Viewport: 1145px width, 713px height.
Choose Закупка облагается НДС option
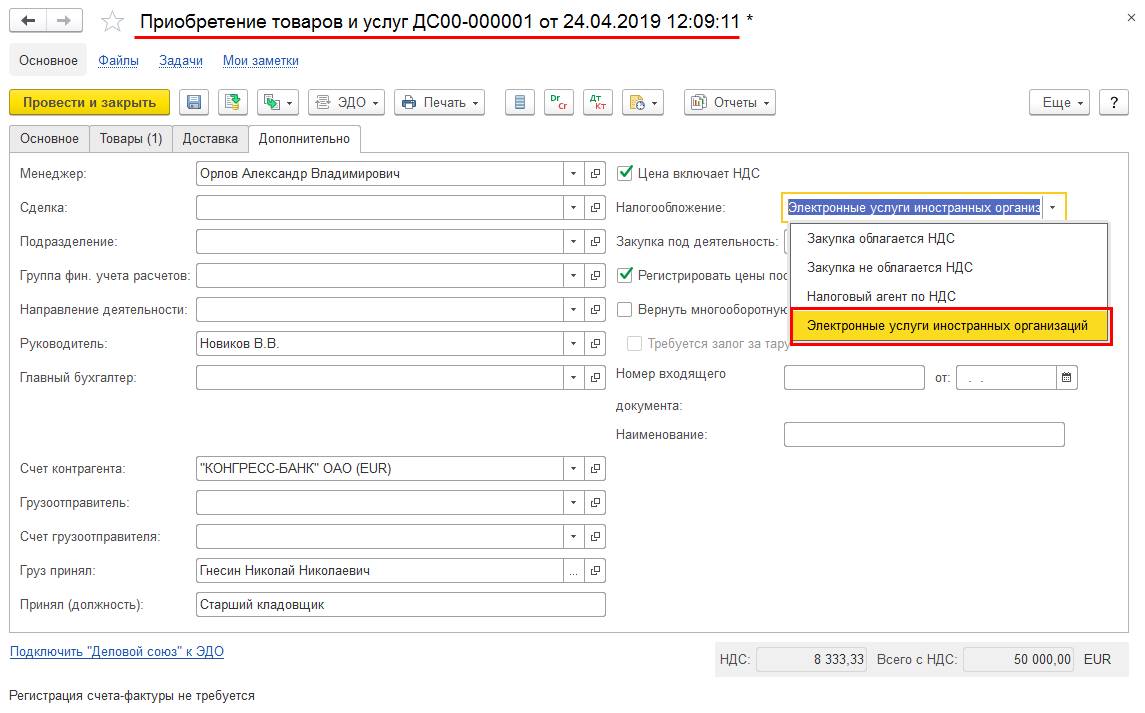(x=949, y=238)
